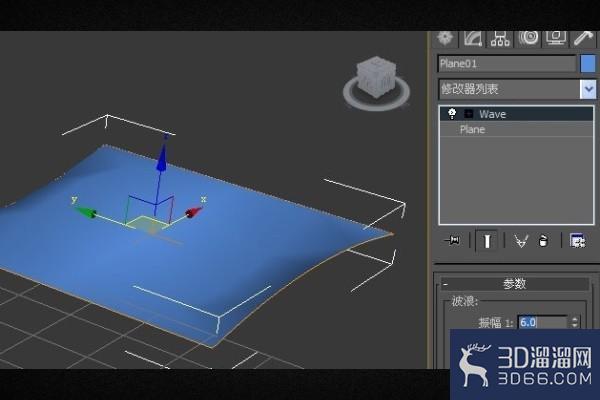Select the Plane entry in stack
600x400 pixels.
[x=517, y=129]
